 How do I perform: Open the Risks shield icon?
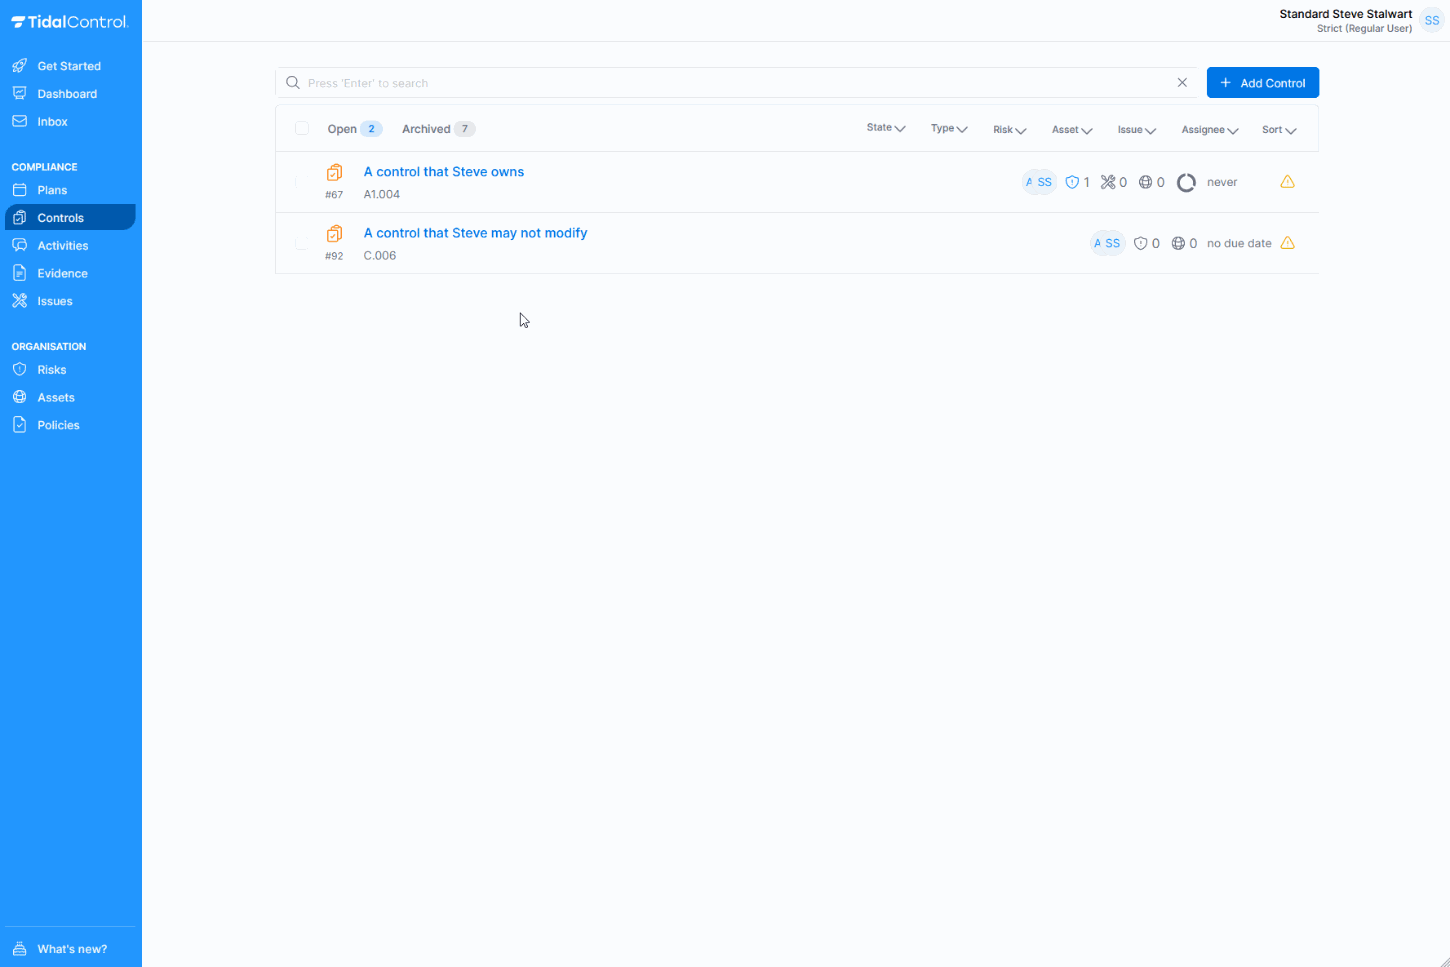20,369
